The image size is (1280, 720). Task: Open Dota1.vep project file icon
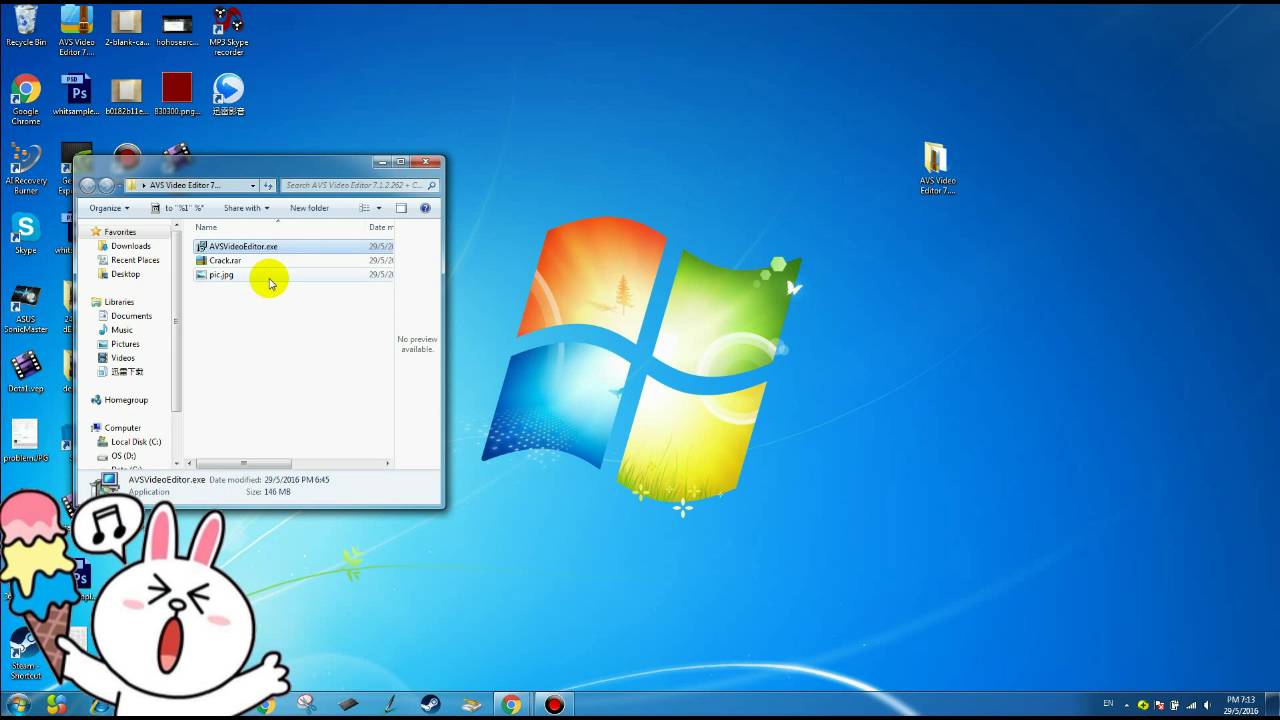pyautogui.click(x=26, y=371)
